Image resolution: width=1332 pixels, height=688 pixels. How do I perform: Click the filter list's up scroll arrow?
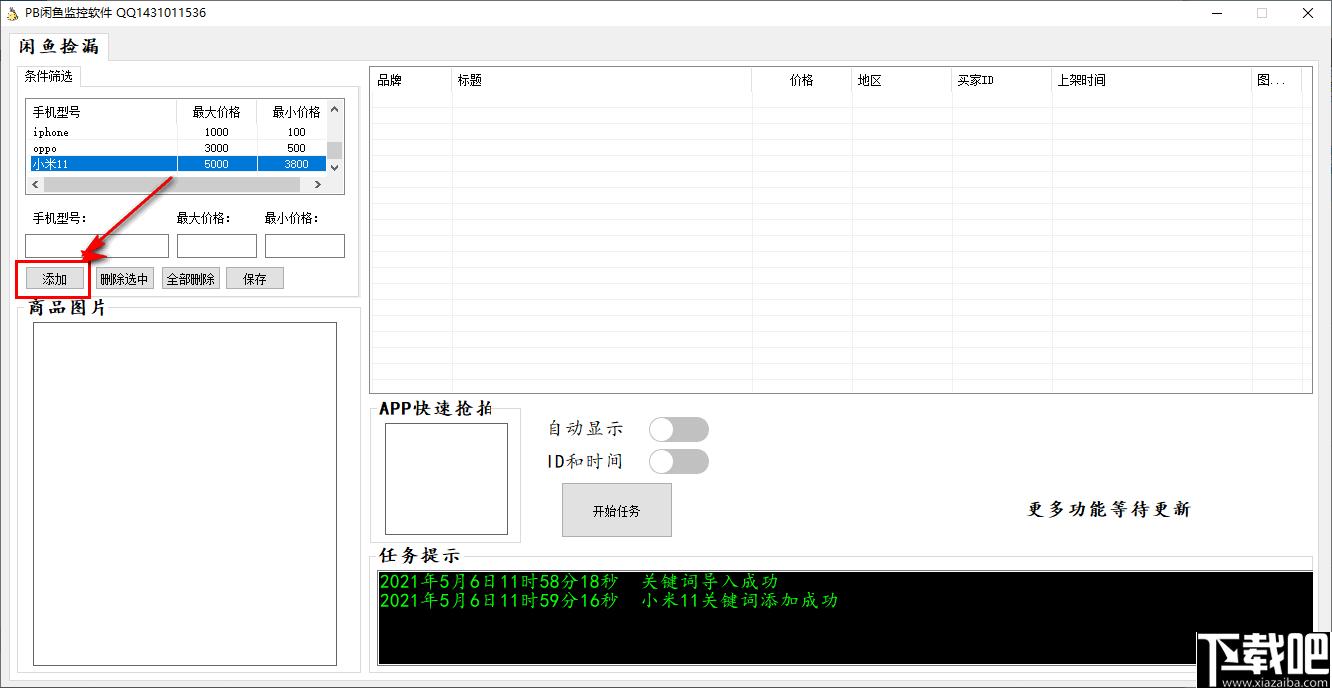tap(335, 109)
